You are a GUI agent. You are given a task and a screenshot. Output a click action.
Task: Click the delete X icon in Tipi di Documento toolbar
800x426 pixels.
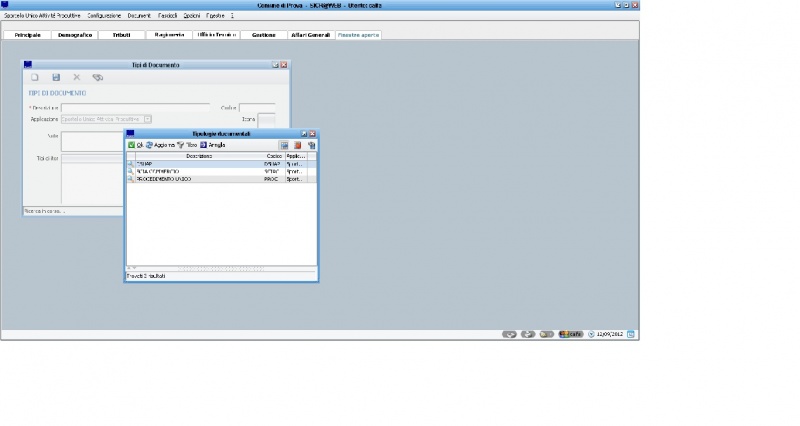pos(77,78)
